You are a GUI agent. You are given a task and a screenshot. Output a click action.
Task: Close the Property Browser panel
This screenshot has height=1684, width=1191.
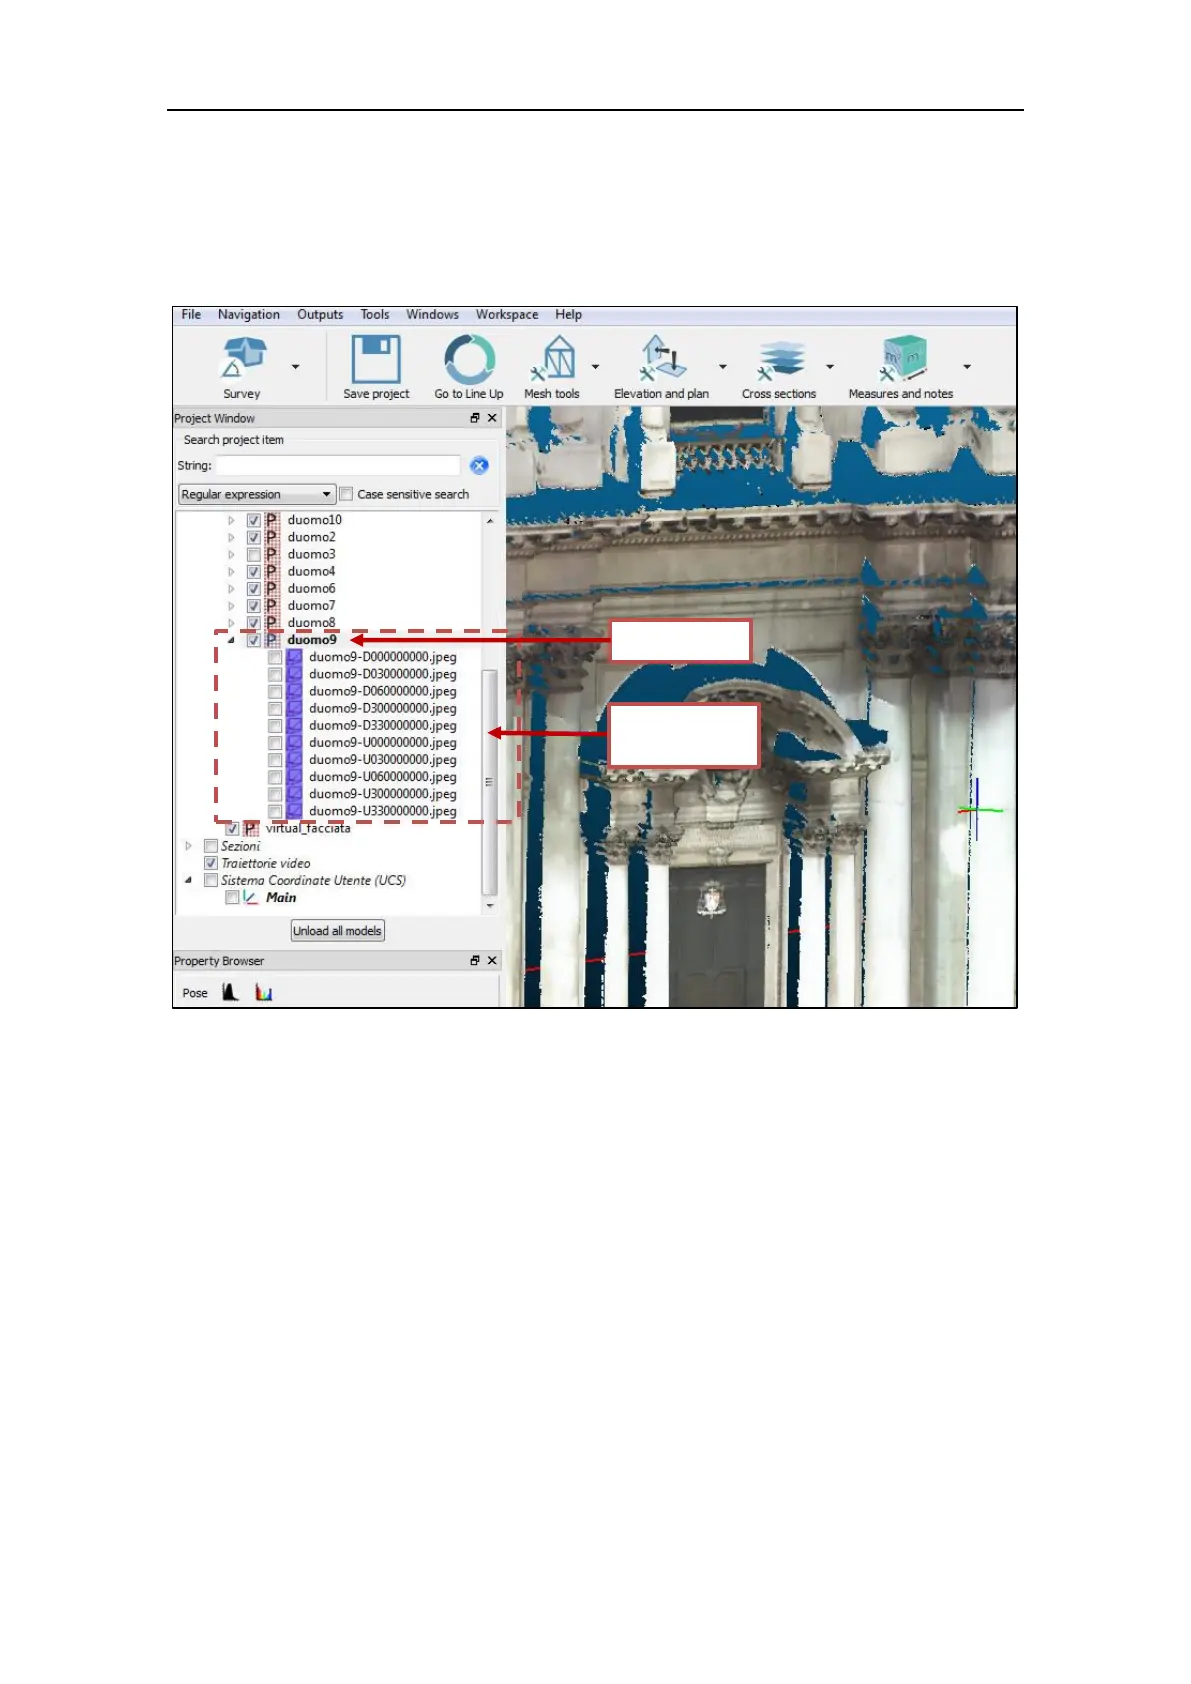pos(492,960)
